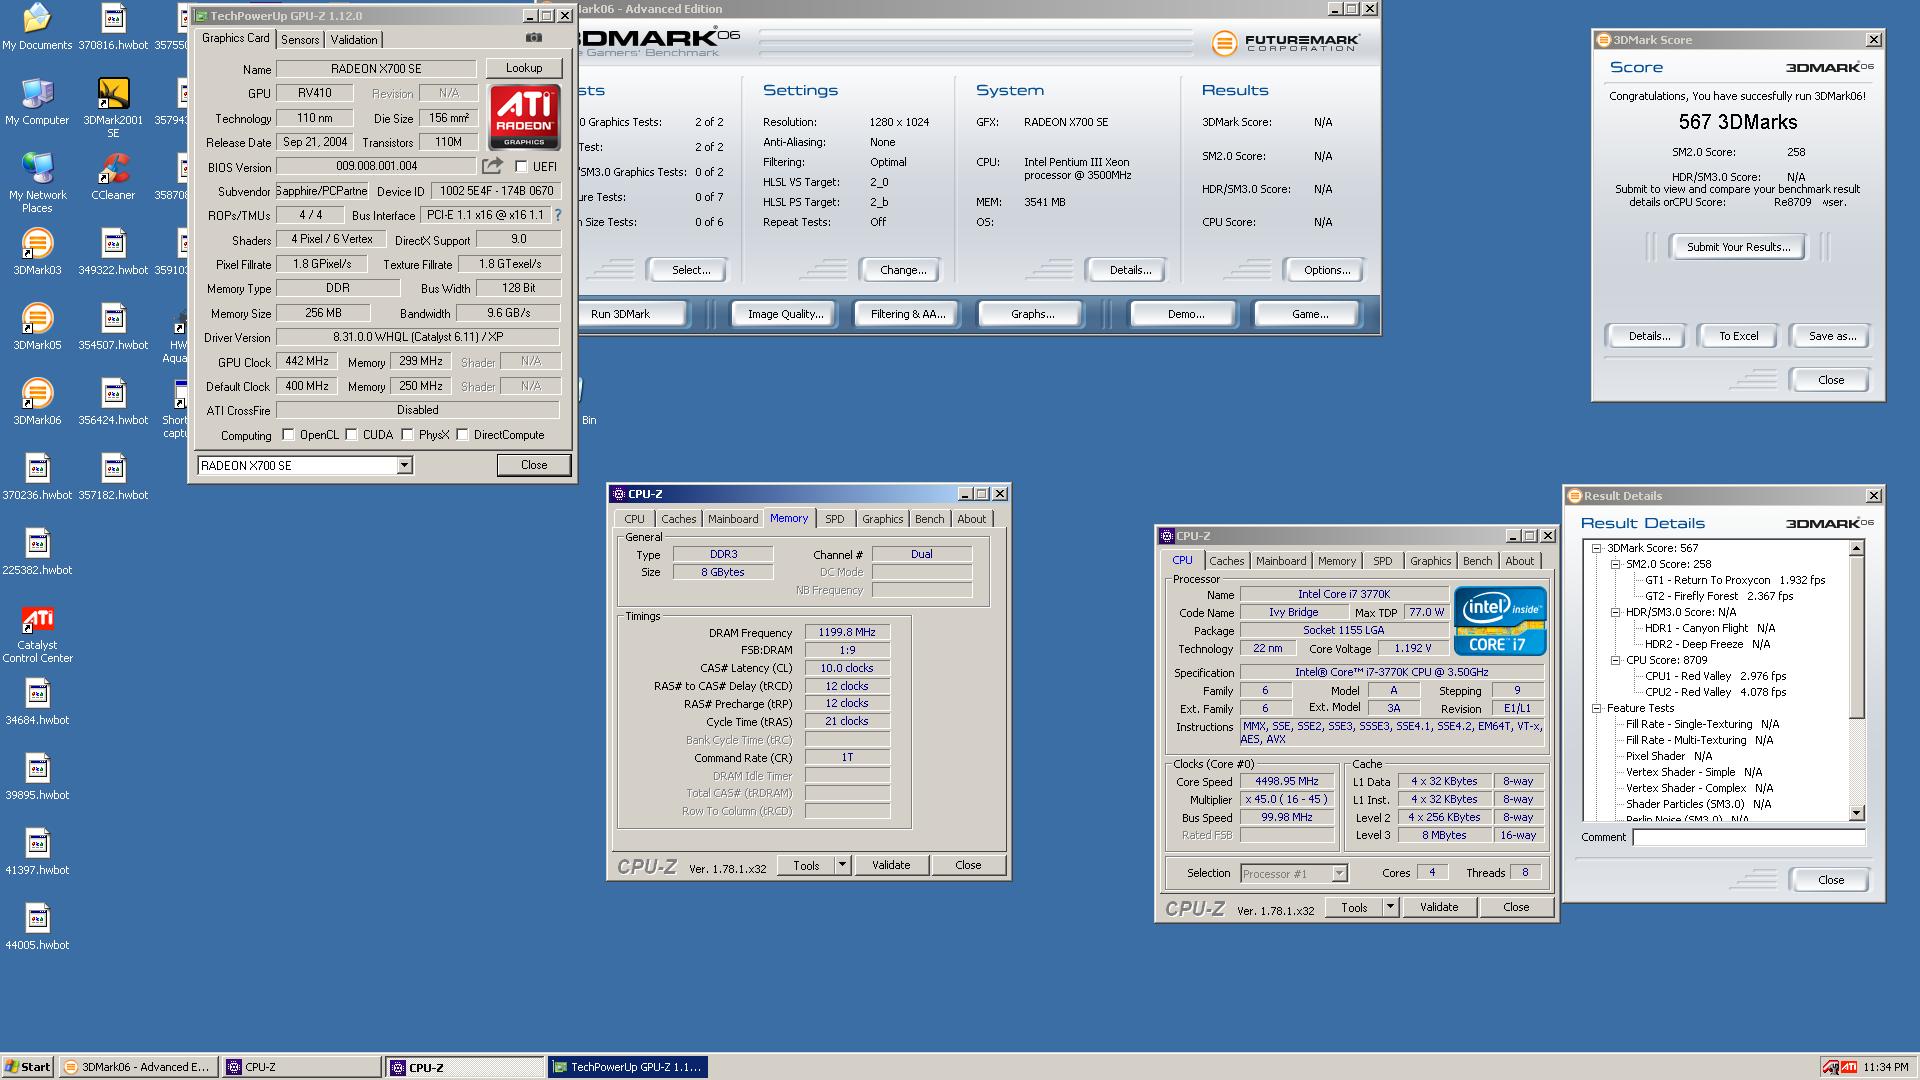The width and height of the screenshot is (1920, 1080).
Task: Click Validate in CPU-Z Memory window
Action: point(890,865)
